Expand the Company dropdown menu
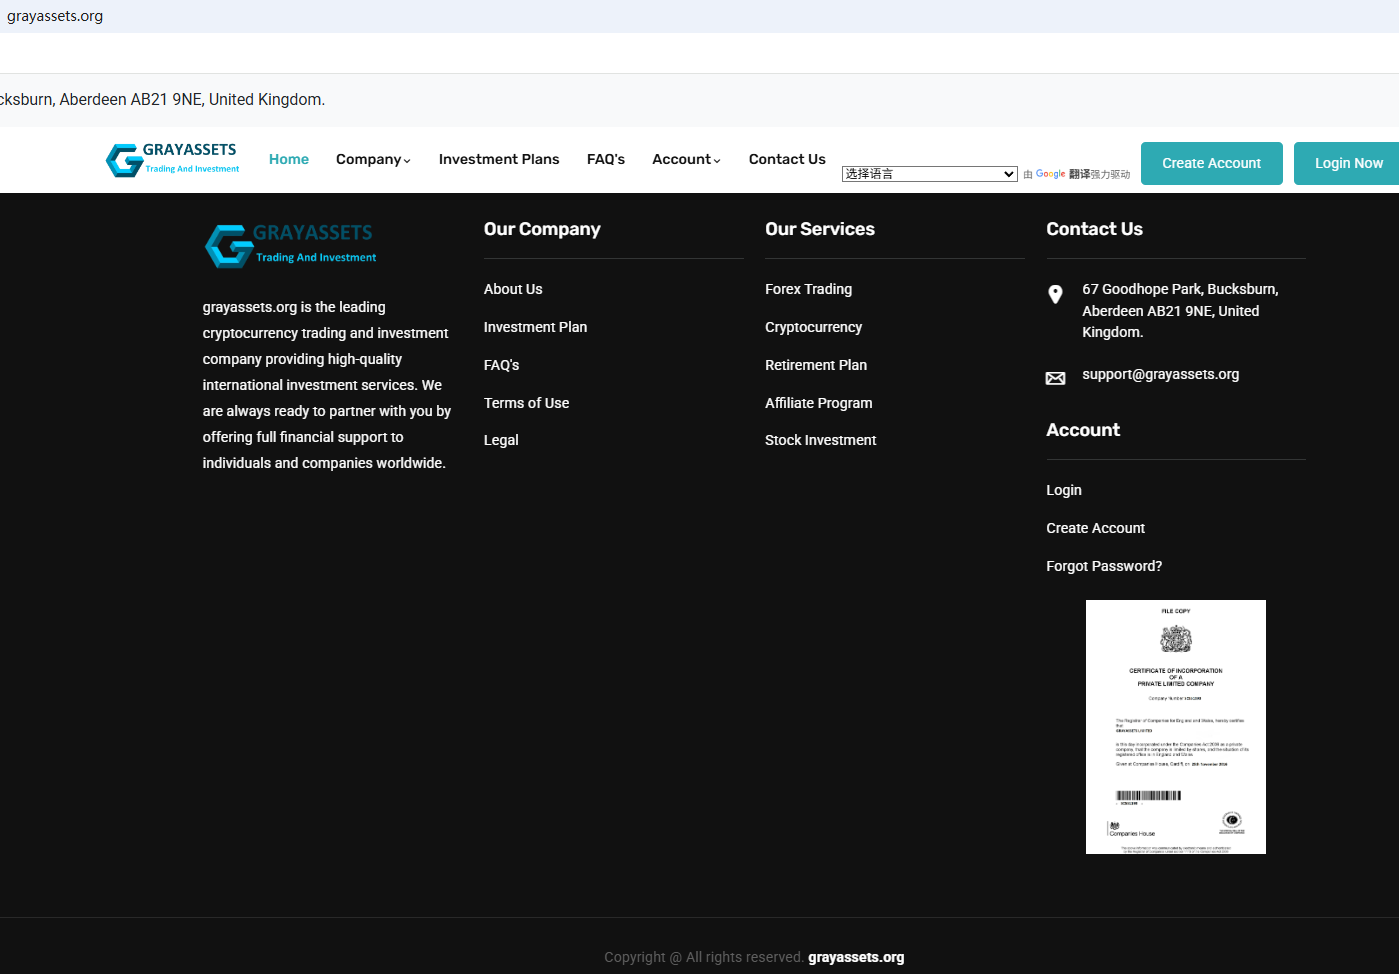1399x974 pixels. click(373, 160)
